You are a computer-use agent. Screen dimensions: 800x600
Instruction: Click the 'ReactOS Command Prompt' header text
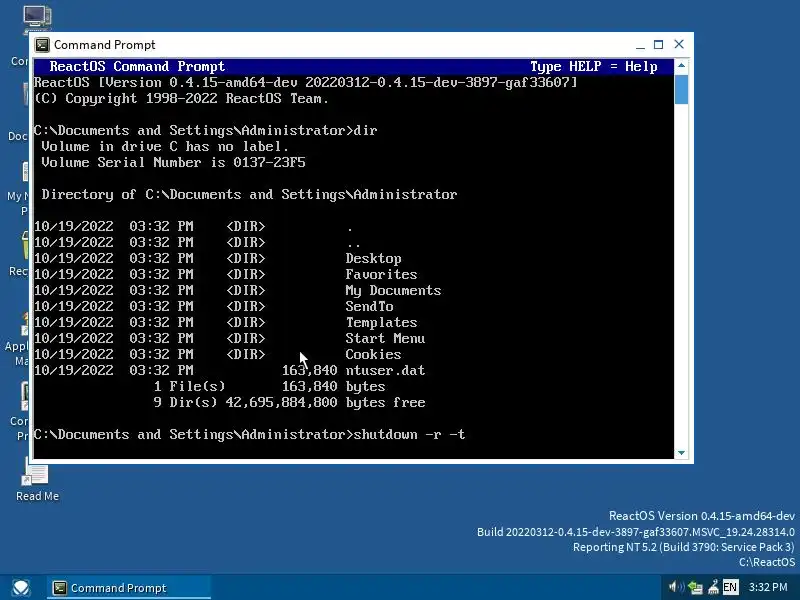click(x=137, y=66)
